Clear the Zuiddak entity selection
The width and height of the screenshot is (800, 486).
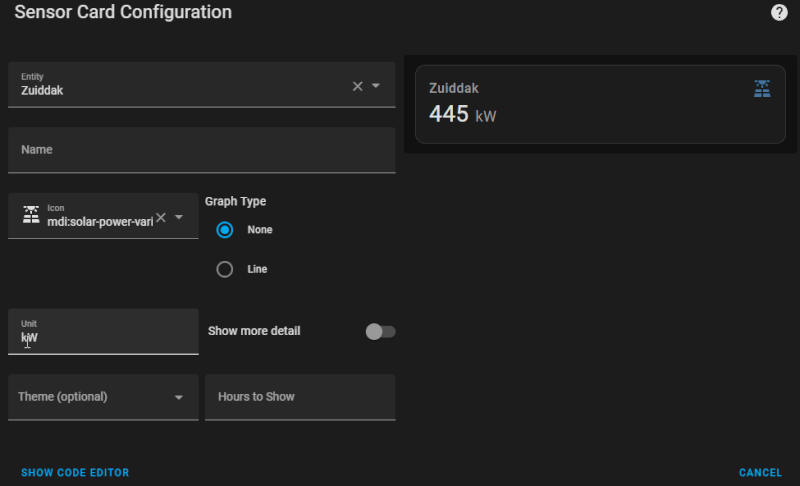click(x=357, y=86)
